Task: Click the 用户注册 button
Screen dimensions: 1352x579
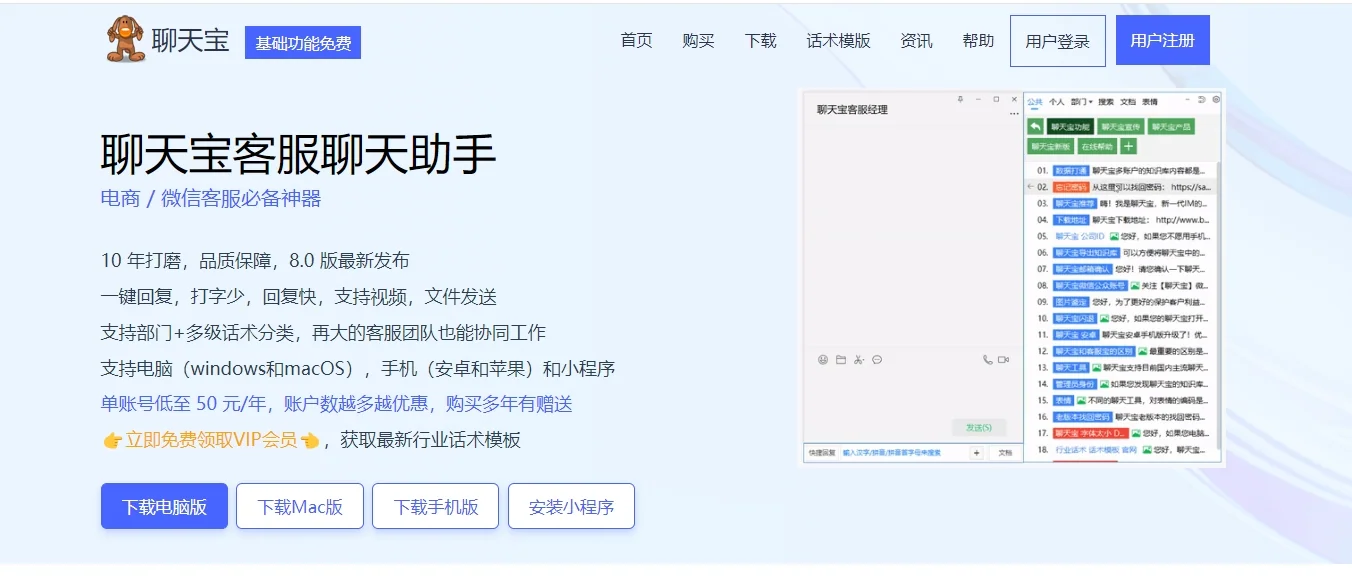Action: point(1163,40)
